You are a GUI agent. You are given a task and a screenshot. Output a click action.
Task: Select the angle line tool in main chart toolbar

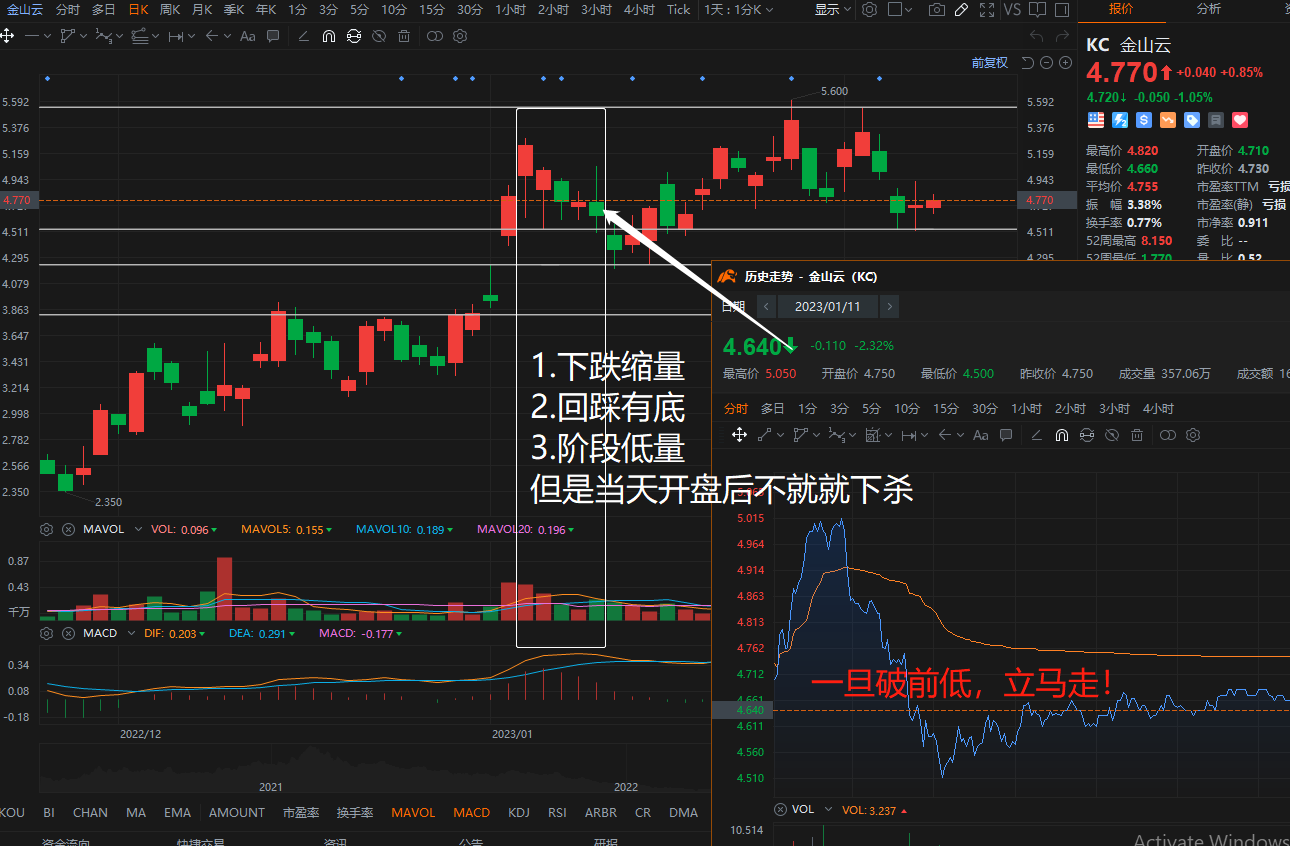304,36
